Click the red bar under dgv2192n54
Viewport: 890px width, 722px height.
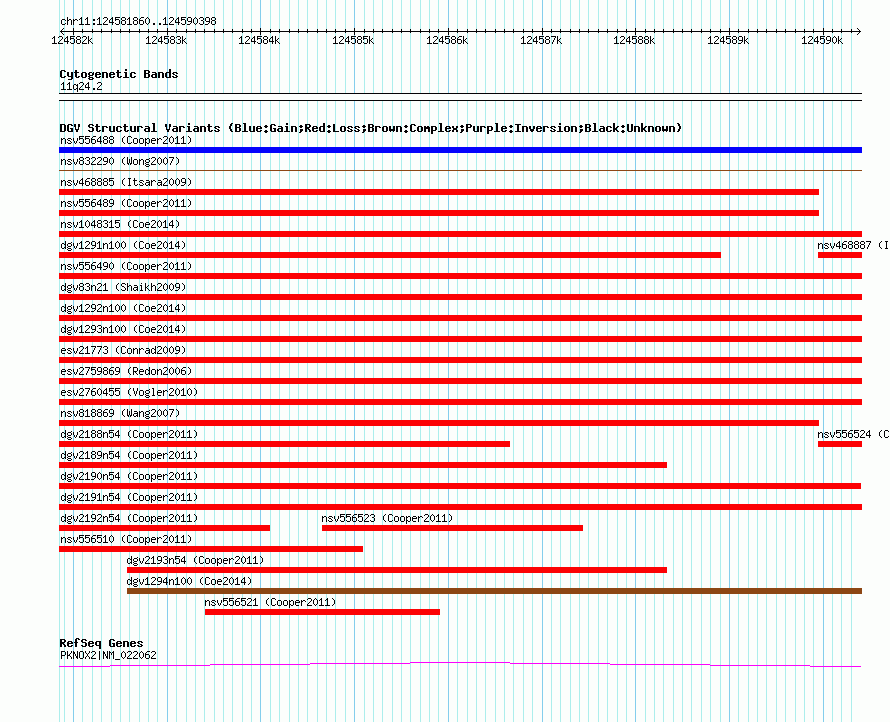pos(165,528)
